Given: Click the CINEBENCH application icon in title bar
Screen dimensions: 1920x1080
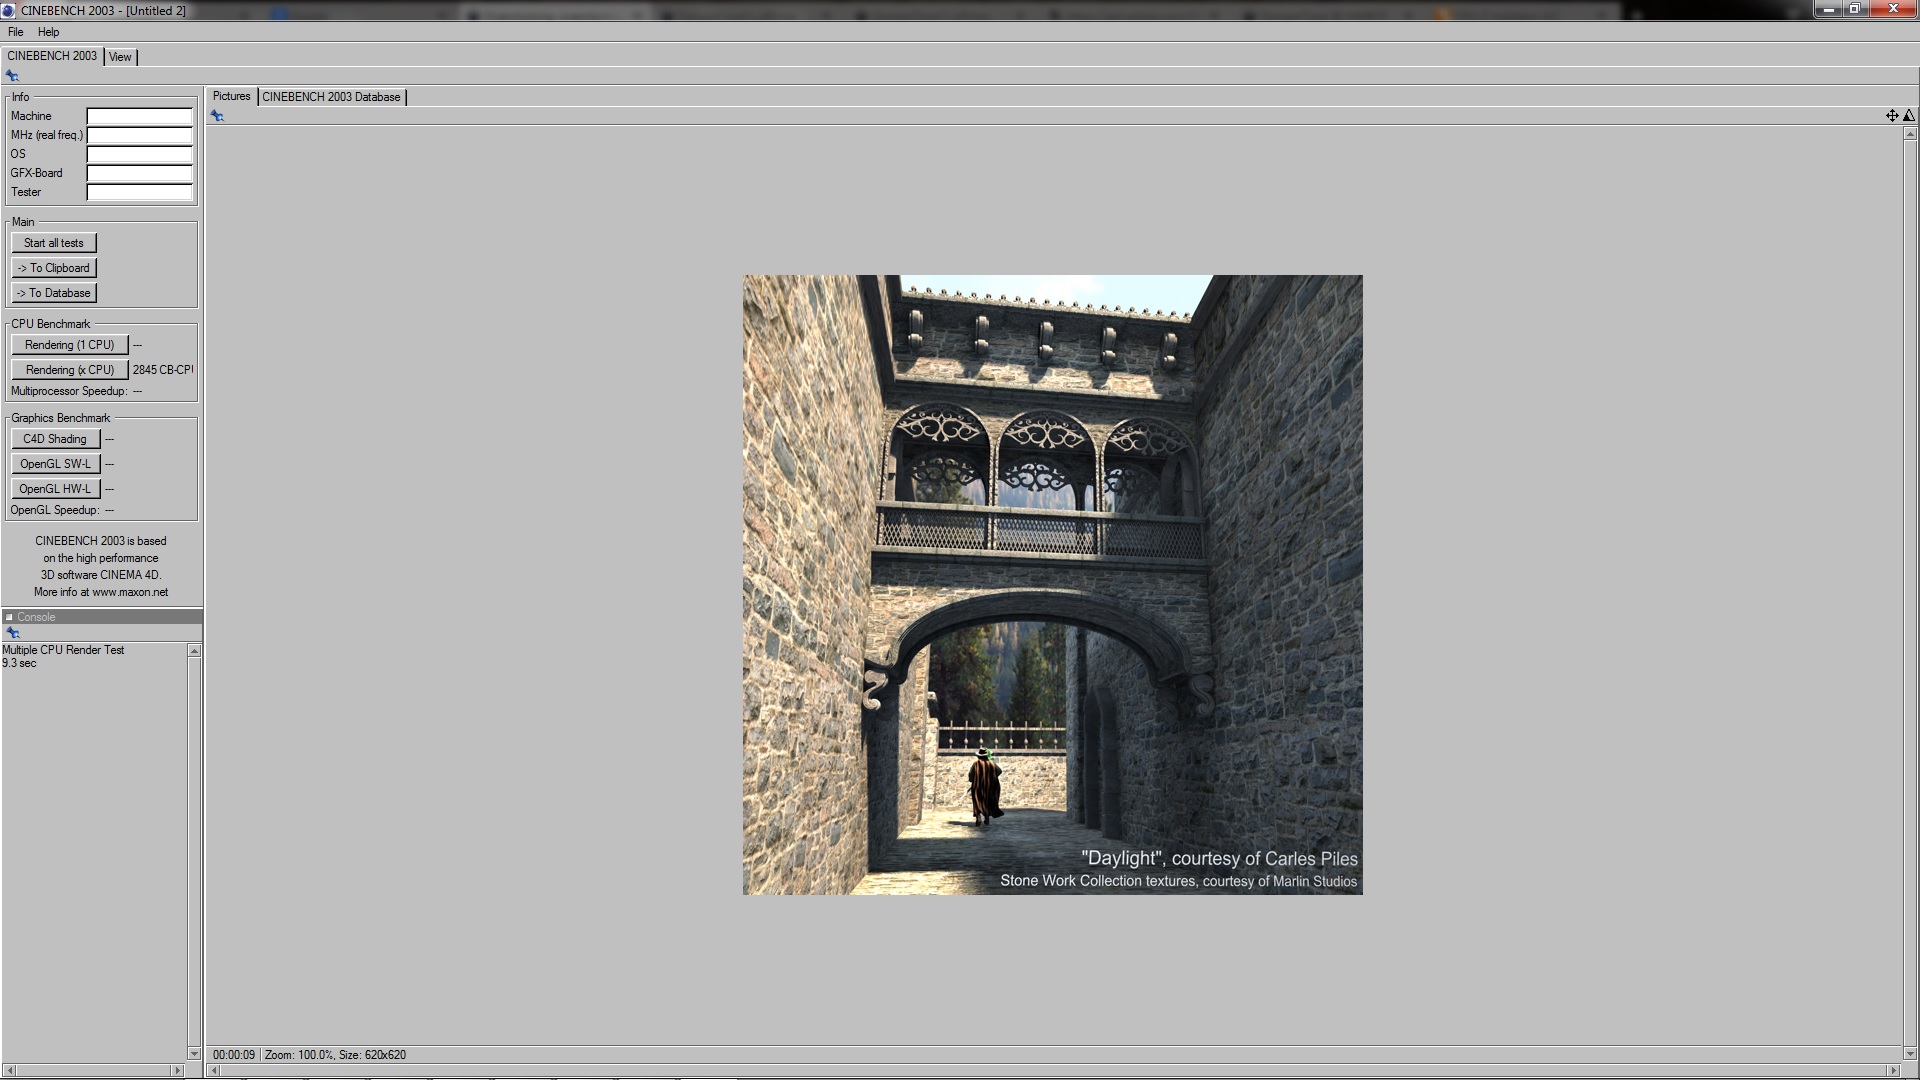Looking at the screenshot, I should [x=8, y=10].
